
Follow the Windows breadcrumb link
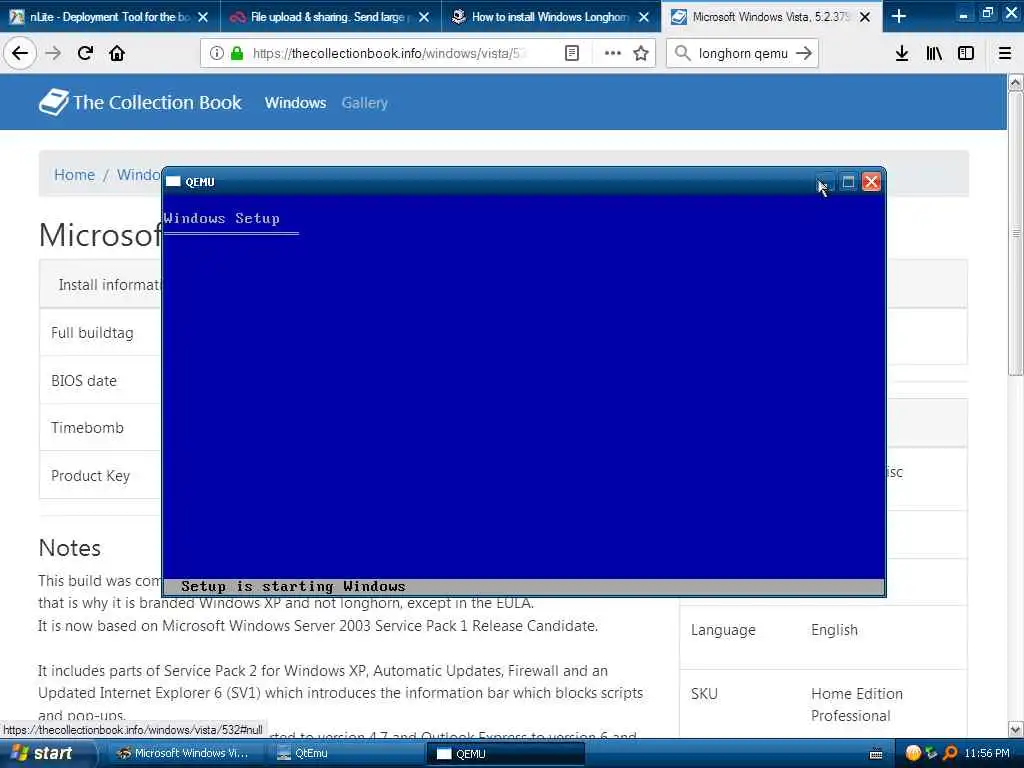point(138,174)
